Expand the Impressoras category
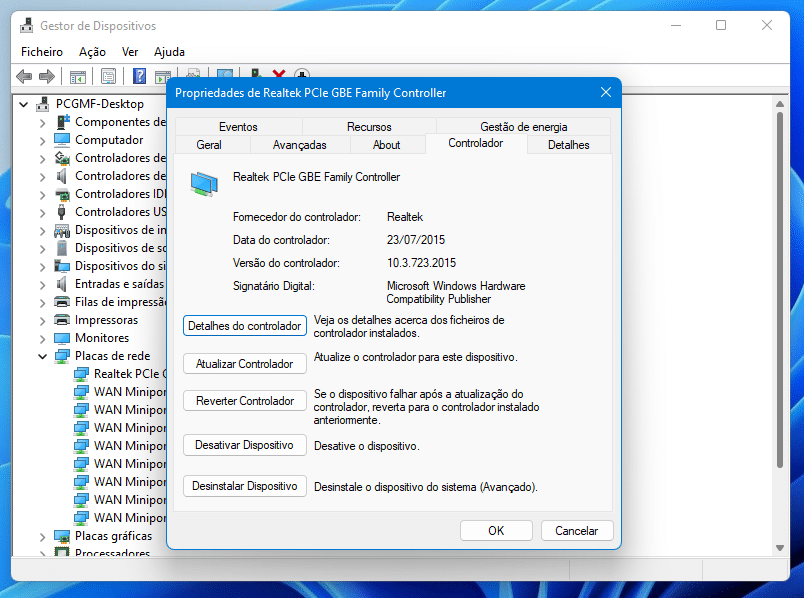The image size is (804, 598). point(43,321)
